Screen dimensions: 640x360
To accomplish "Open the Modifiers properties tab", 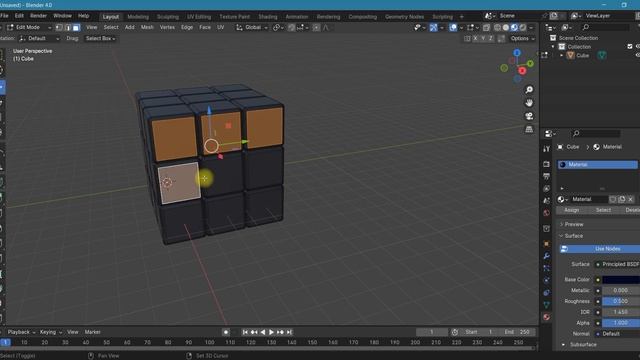I will click(x=546, y=256).
